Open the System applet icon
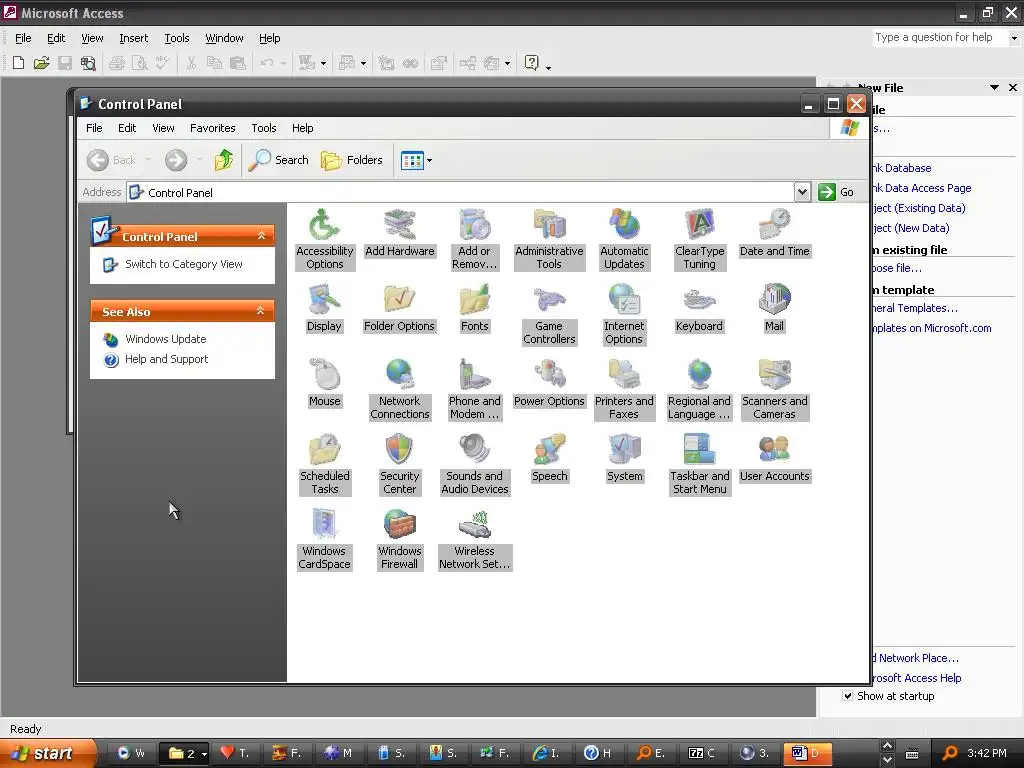The width and height of the screenshot is (1024, 768). pyautogui.click(x=624, y=458)
